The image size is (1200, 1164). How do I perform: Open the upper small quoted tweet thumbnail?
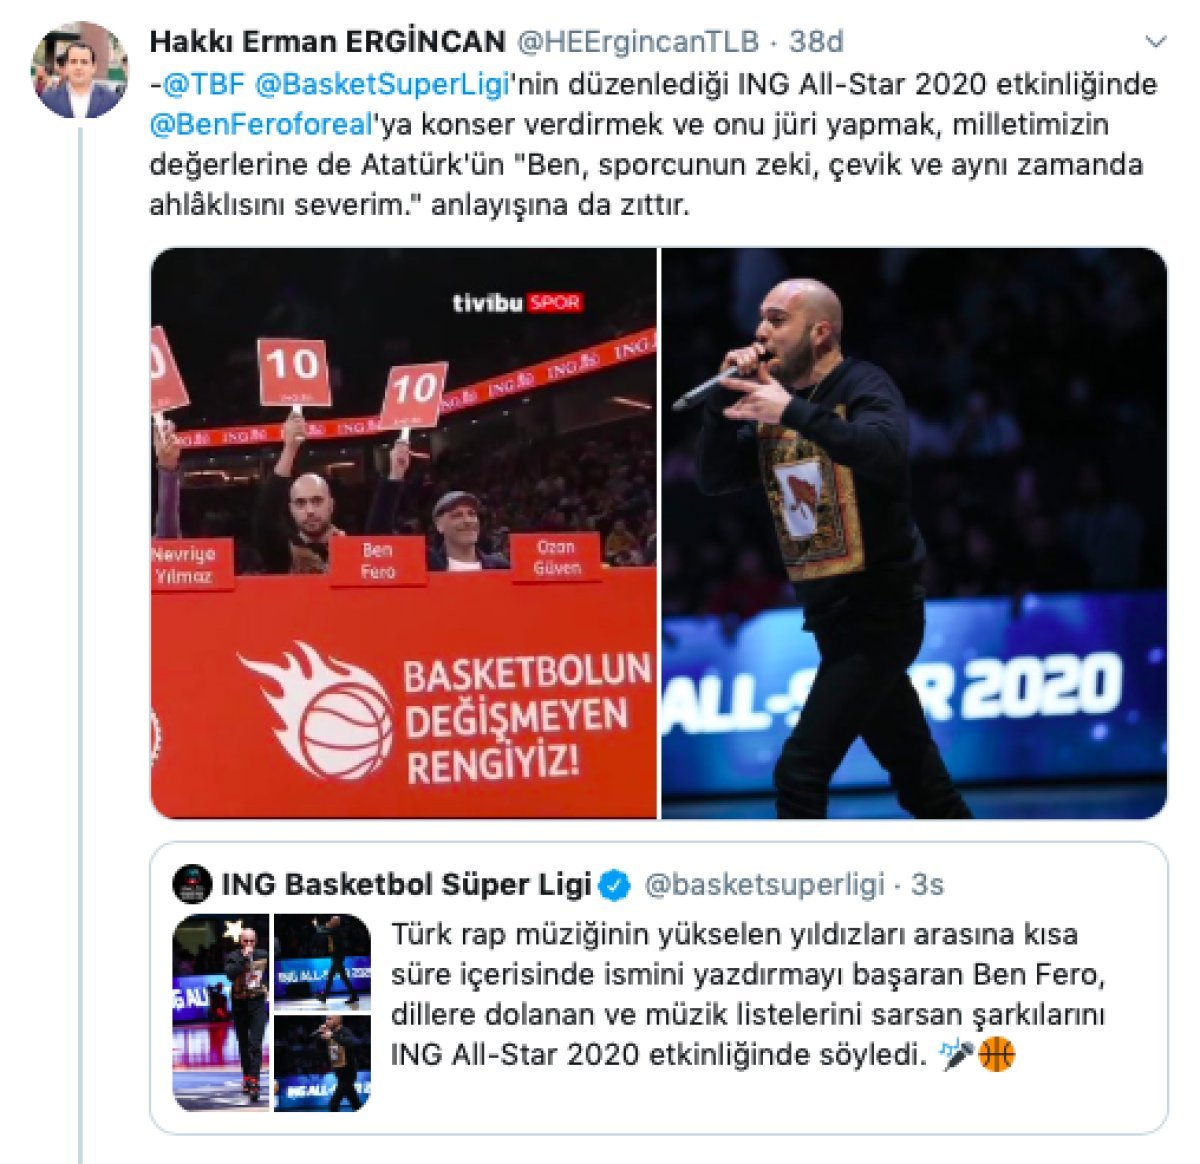[x=322, y=961]
